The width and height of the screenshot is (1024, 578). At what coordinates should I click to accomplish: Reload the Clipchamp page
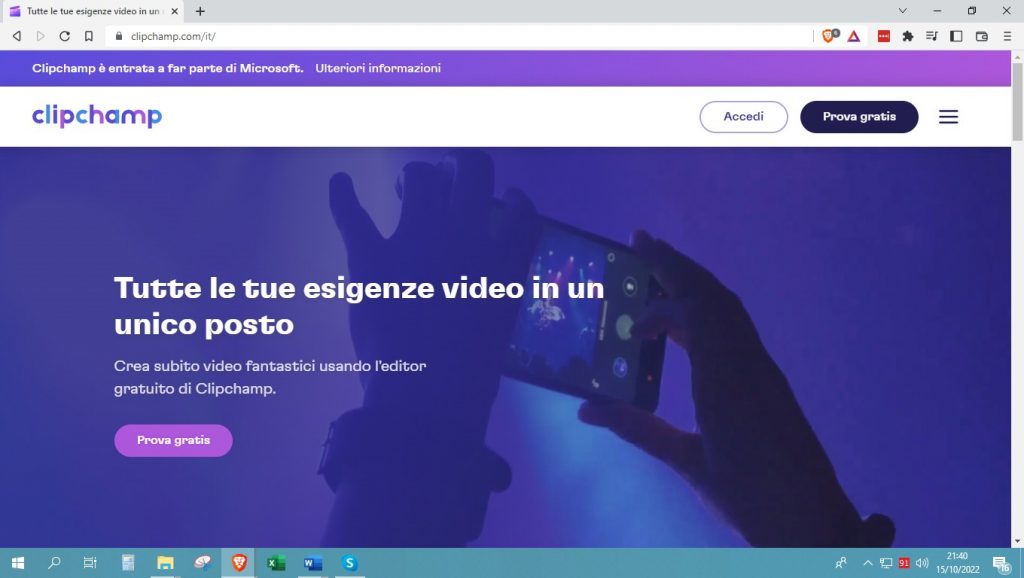point(64,35)
